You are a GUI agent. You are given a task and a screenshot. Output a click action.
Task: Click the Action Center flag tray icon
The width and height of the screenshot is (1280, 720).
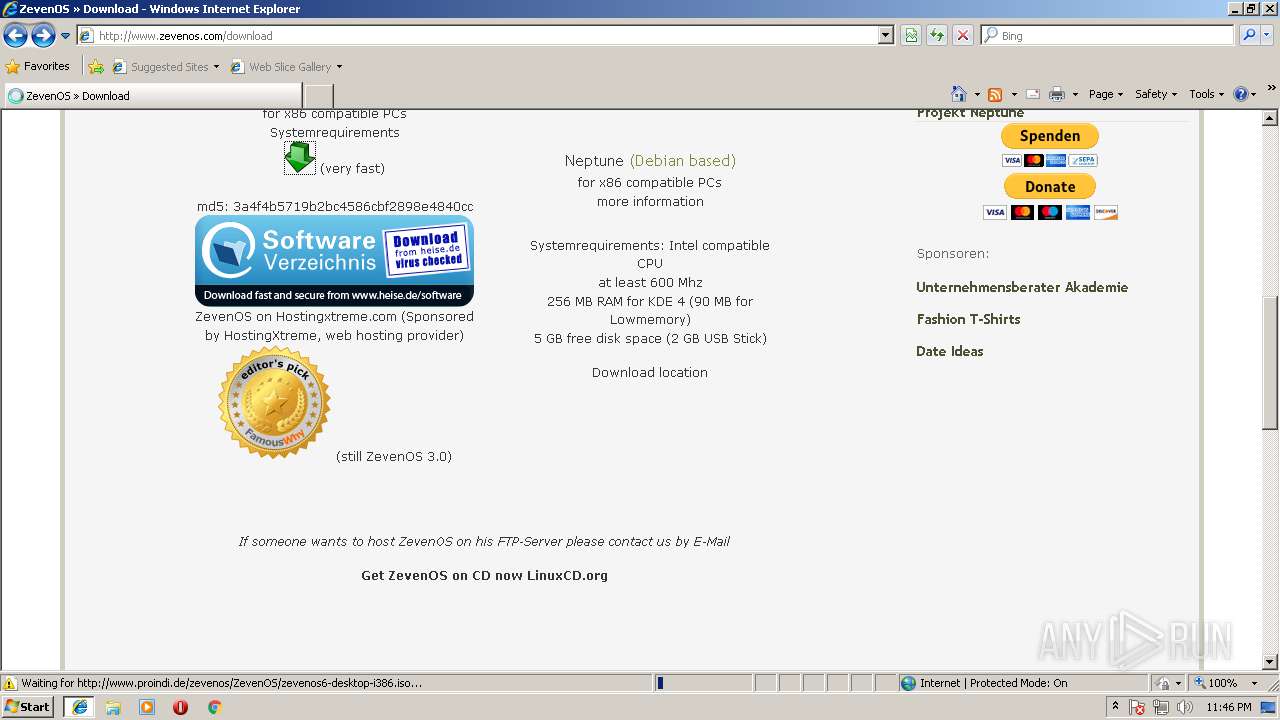click(x=1138, y=707)
